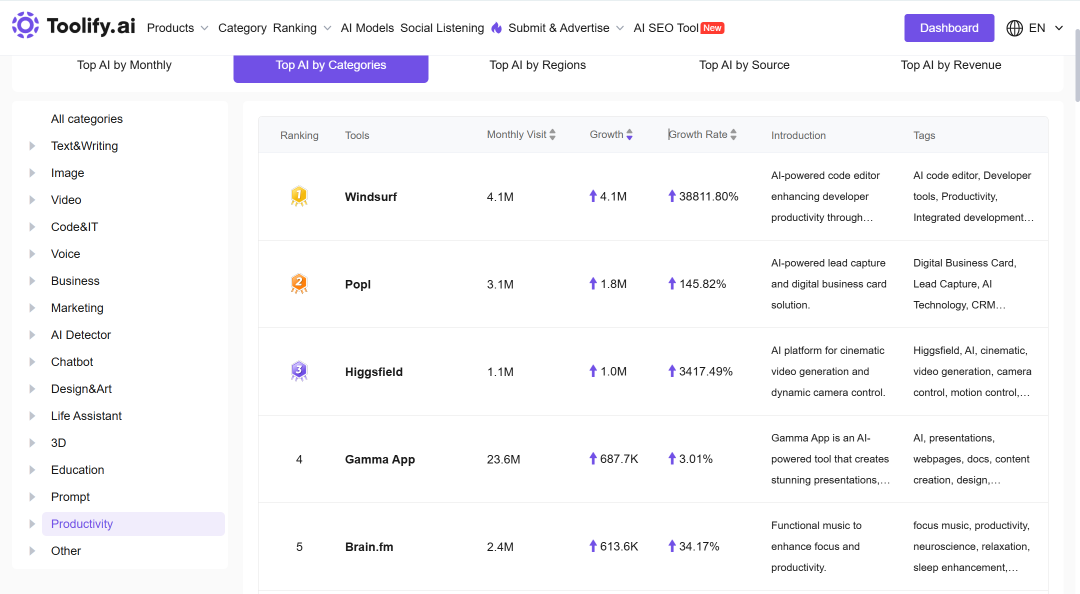
Task: Open the Windsurf tool link
Action: [x=371, y=197]
